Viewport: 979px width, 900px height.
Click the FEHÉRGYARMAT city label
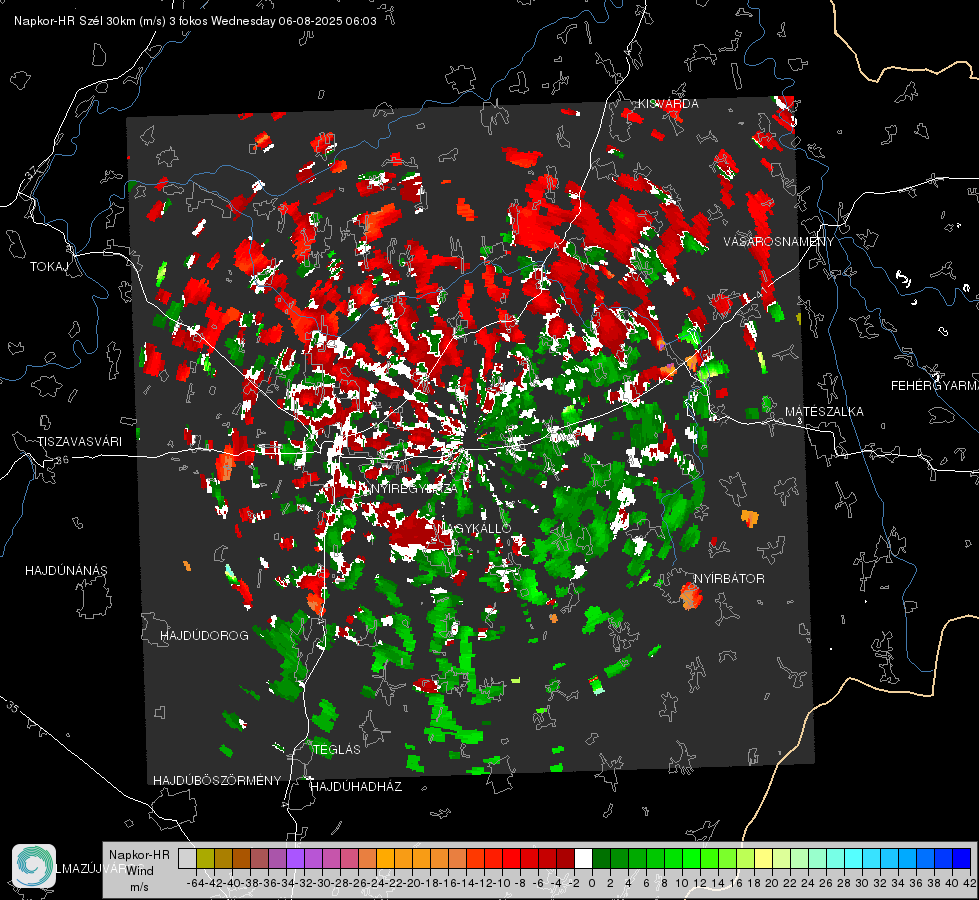[x=934, y=386]
